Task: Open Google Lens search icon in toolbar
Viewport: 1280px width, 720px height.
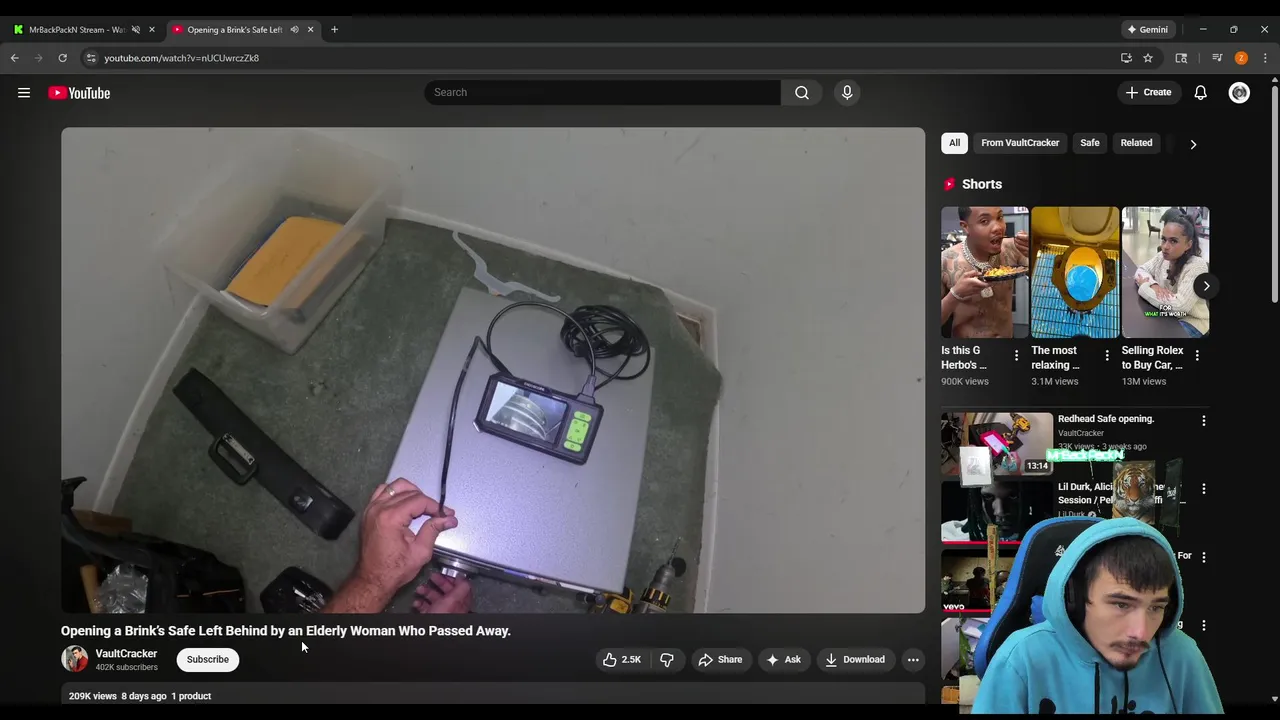Action: (x=1181, y=58)
